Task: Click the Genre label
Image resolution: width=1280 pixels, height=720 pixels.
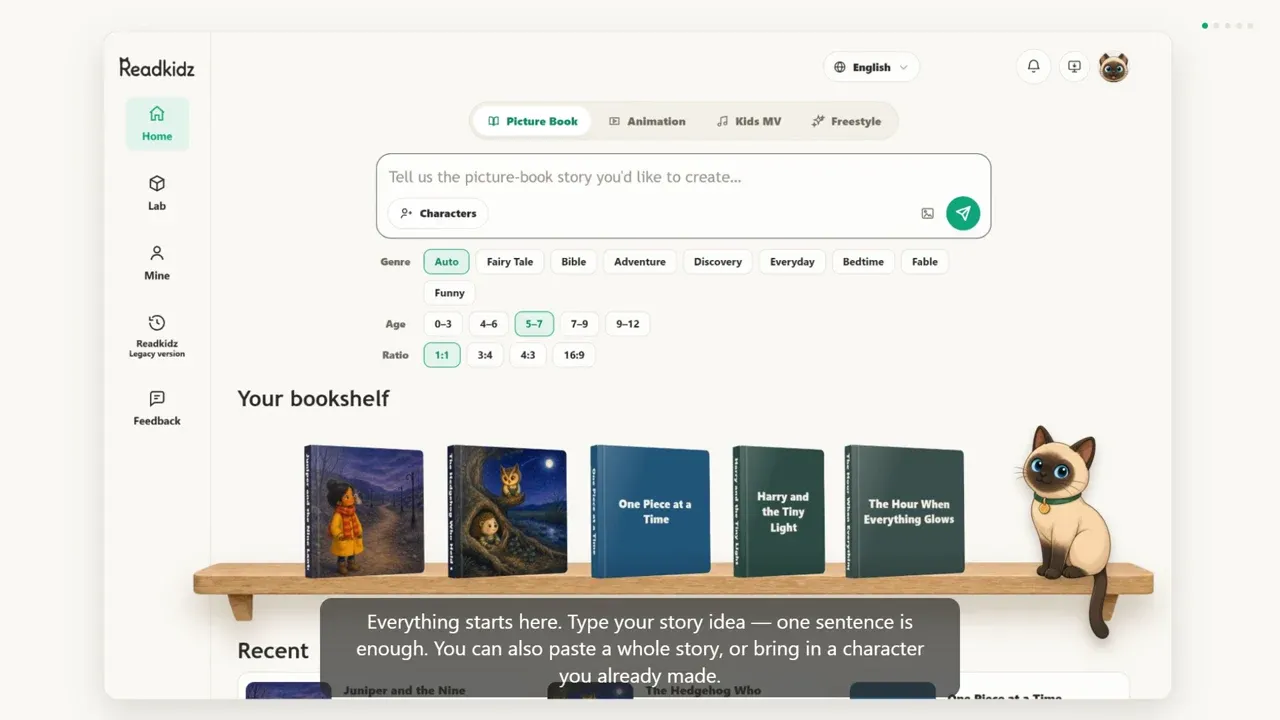Action: pyautogui.click(x=395, y=262)
